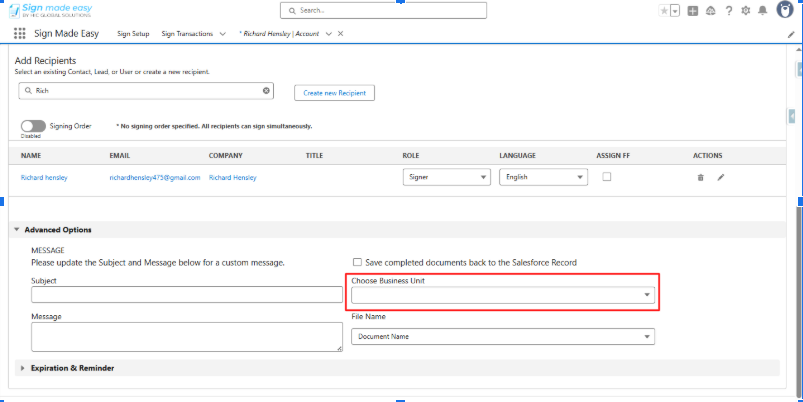Clear the recipient search field text
This screenshot has width=803, height=402.
[266, 91]
